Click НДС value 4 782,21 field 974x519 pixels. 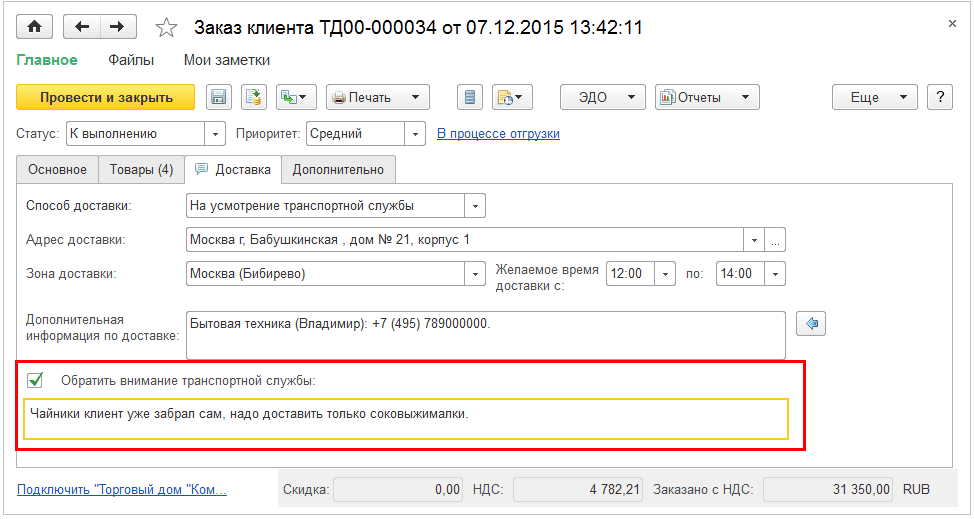pyautogui.click(x=578, y=490)
